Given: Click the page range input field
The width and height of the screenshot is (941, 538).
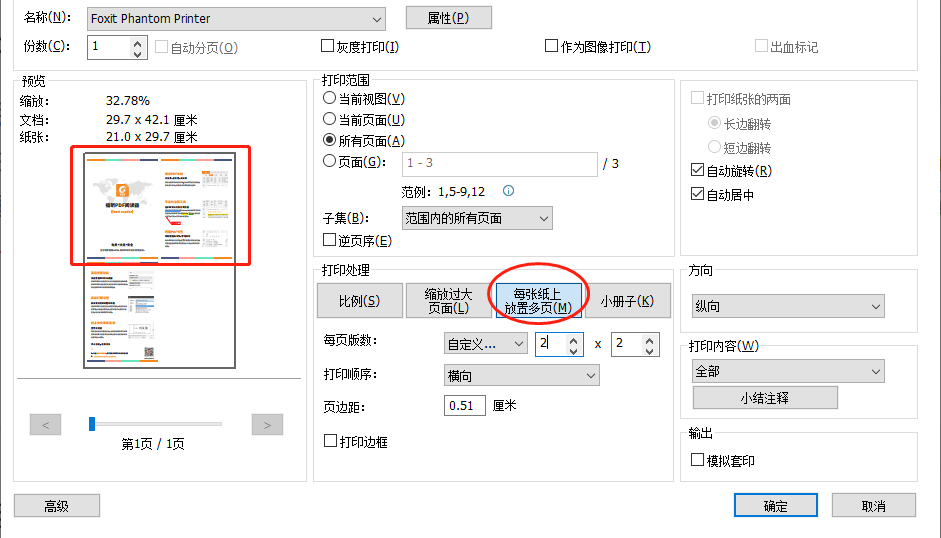Looking at the screenshot, I should point(500,163).
